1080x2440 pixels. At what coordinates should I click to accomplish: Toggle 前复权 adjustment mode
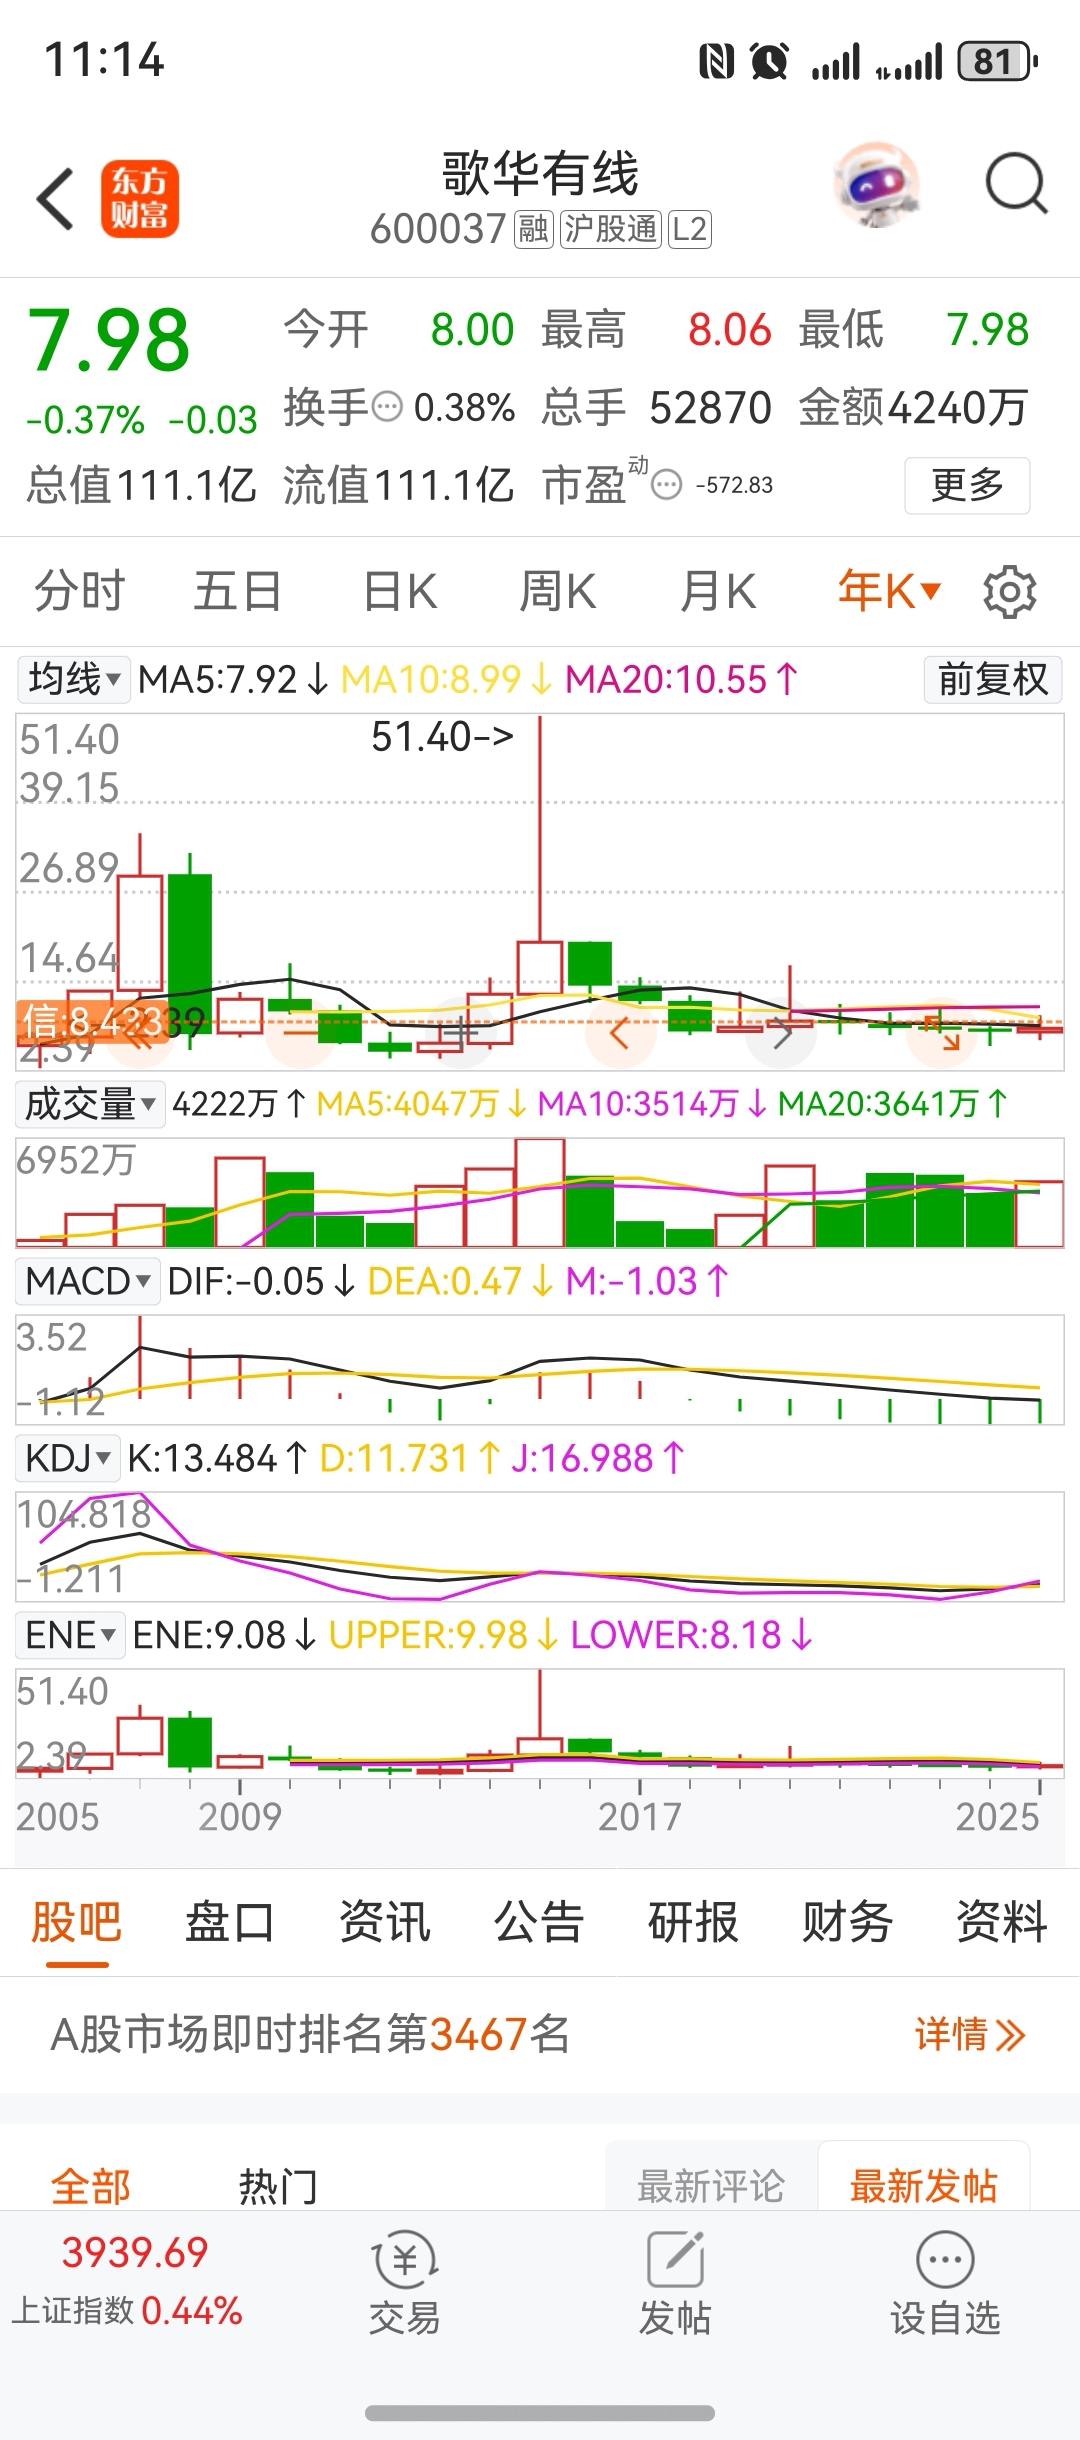(x=992, y=679)
